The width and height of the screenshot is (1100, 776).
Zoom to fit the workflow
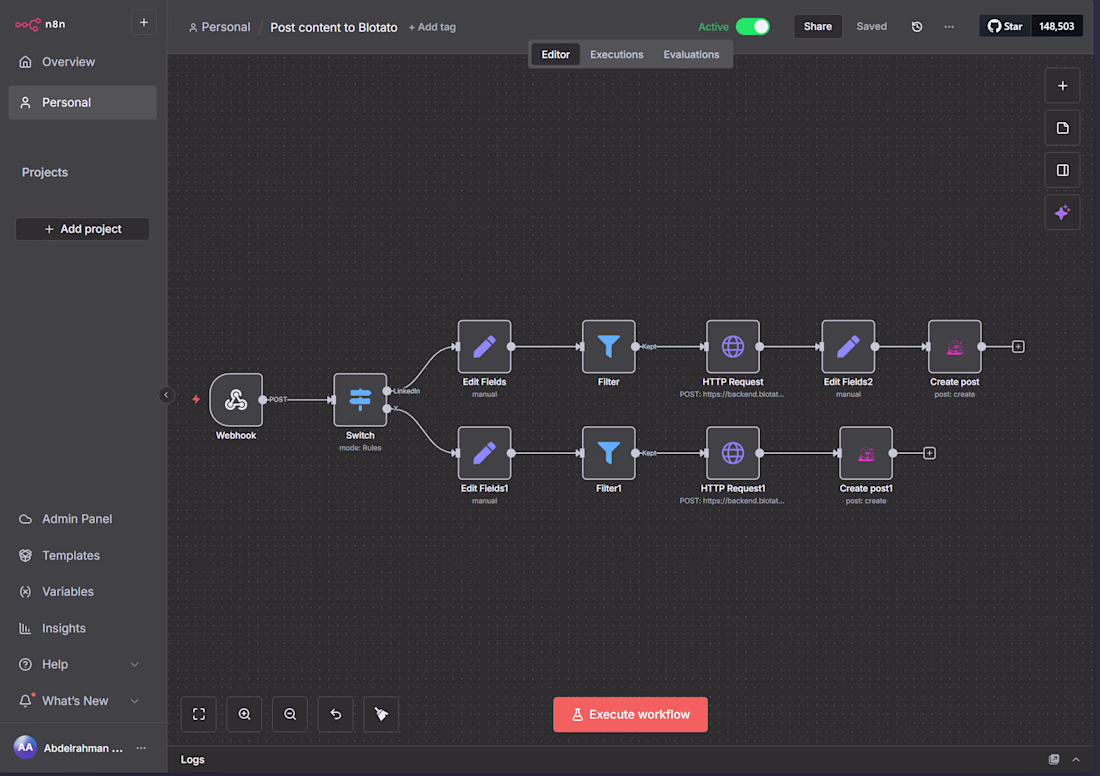coord(199,714)
